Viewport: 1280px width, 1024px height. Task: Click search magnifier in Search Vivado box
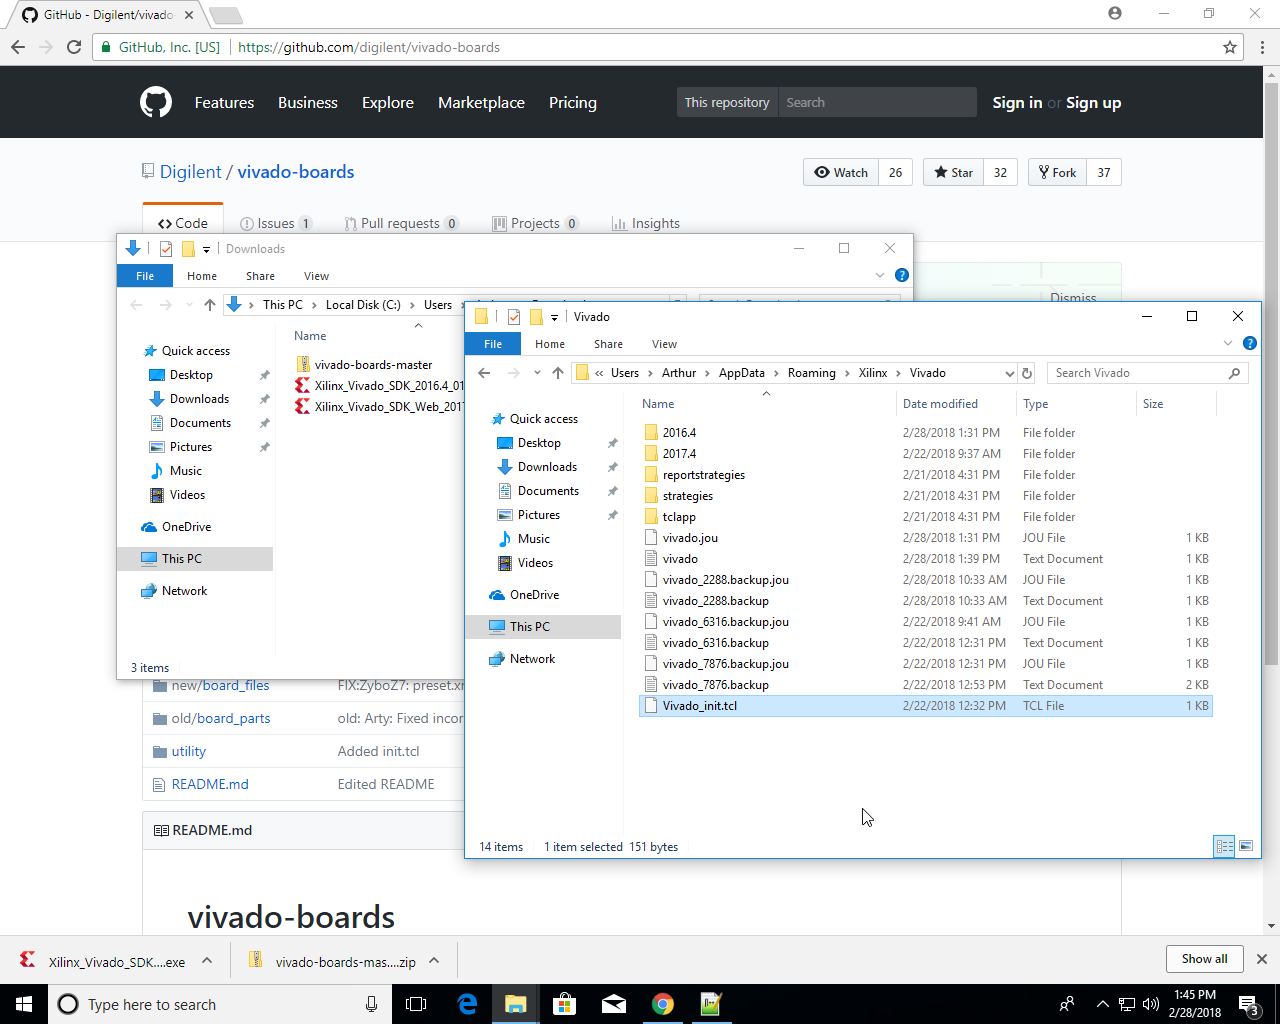pos(1235,373)
